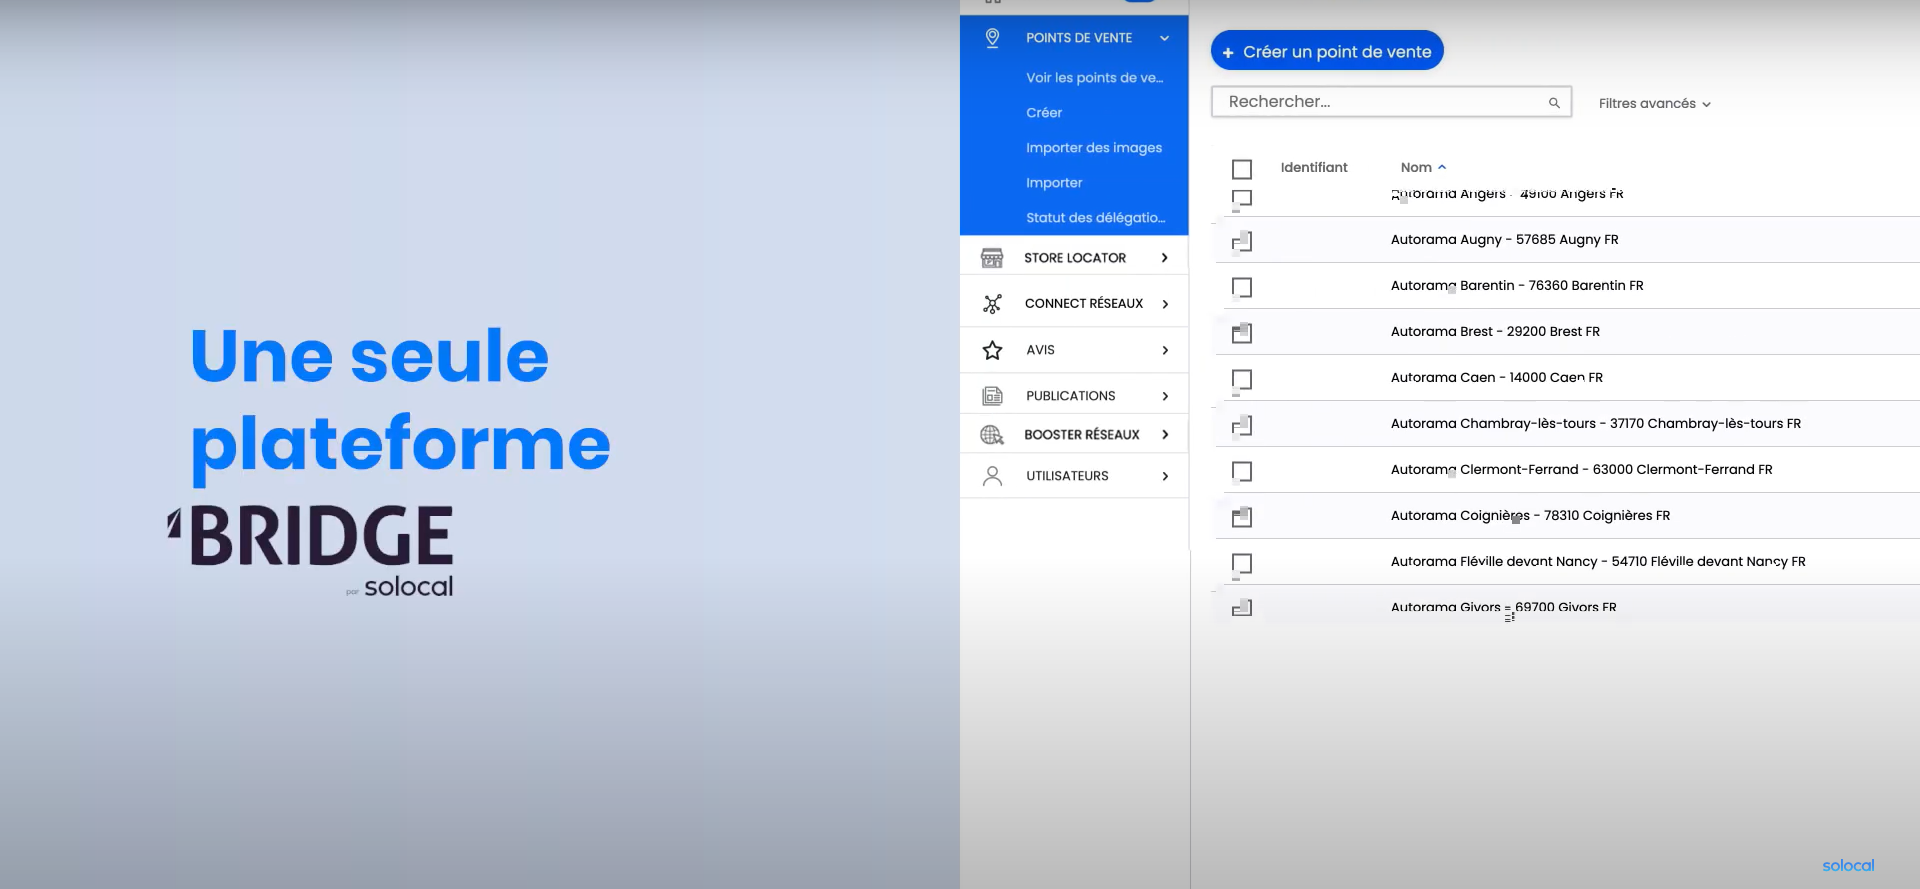Screen dimensions: 1920x889
Task: Expand the Connect Réseaux chevron
Action: click(1165, 304)
